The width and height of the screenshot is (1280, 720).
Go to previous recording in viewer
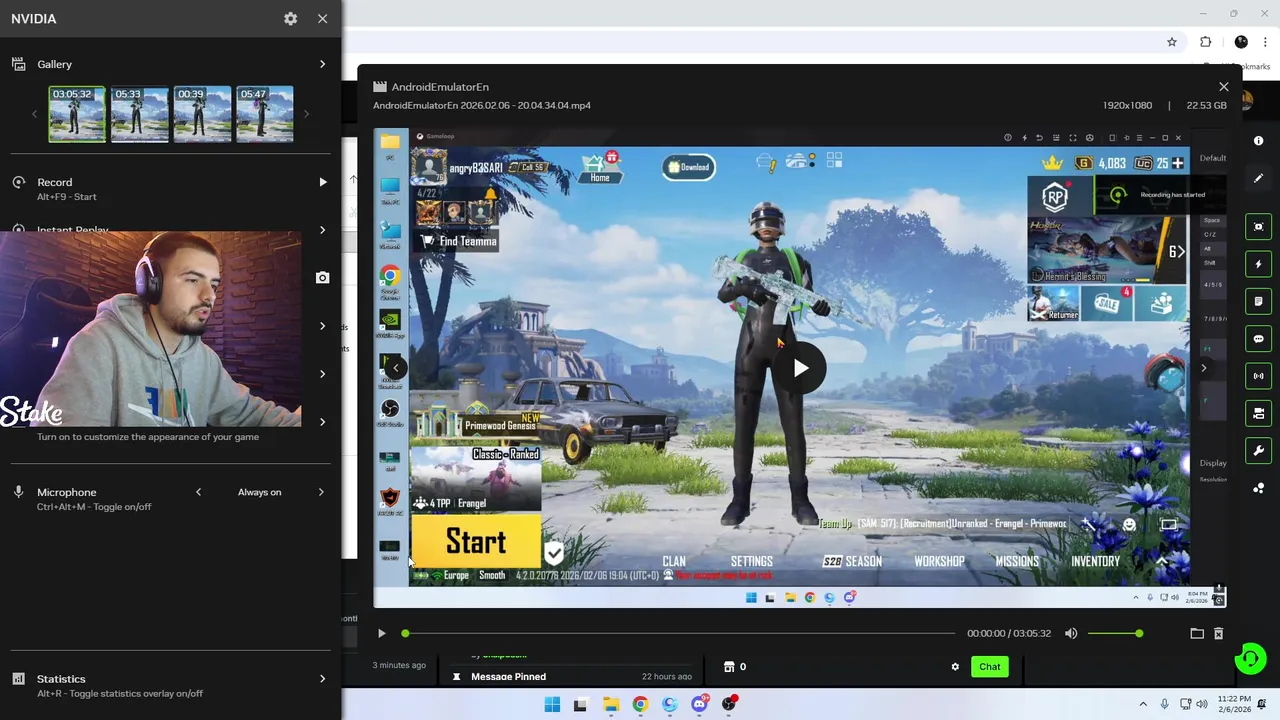[396, 368]
